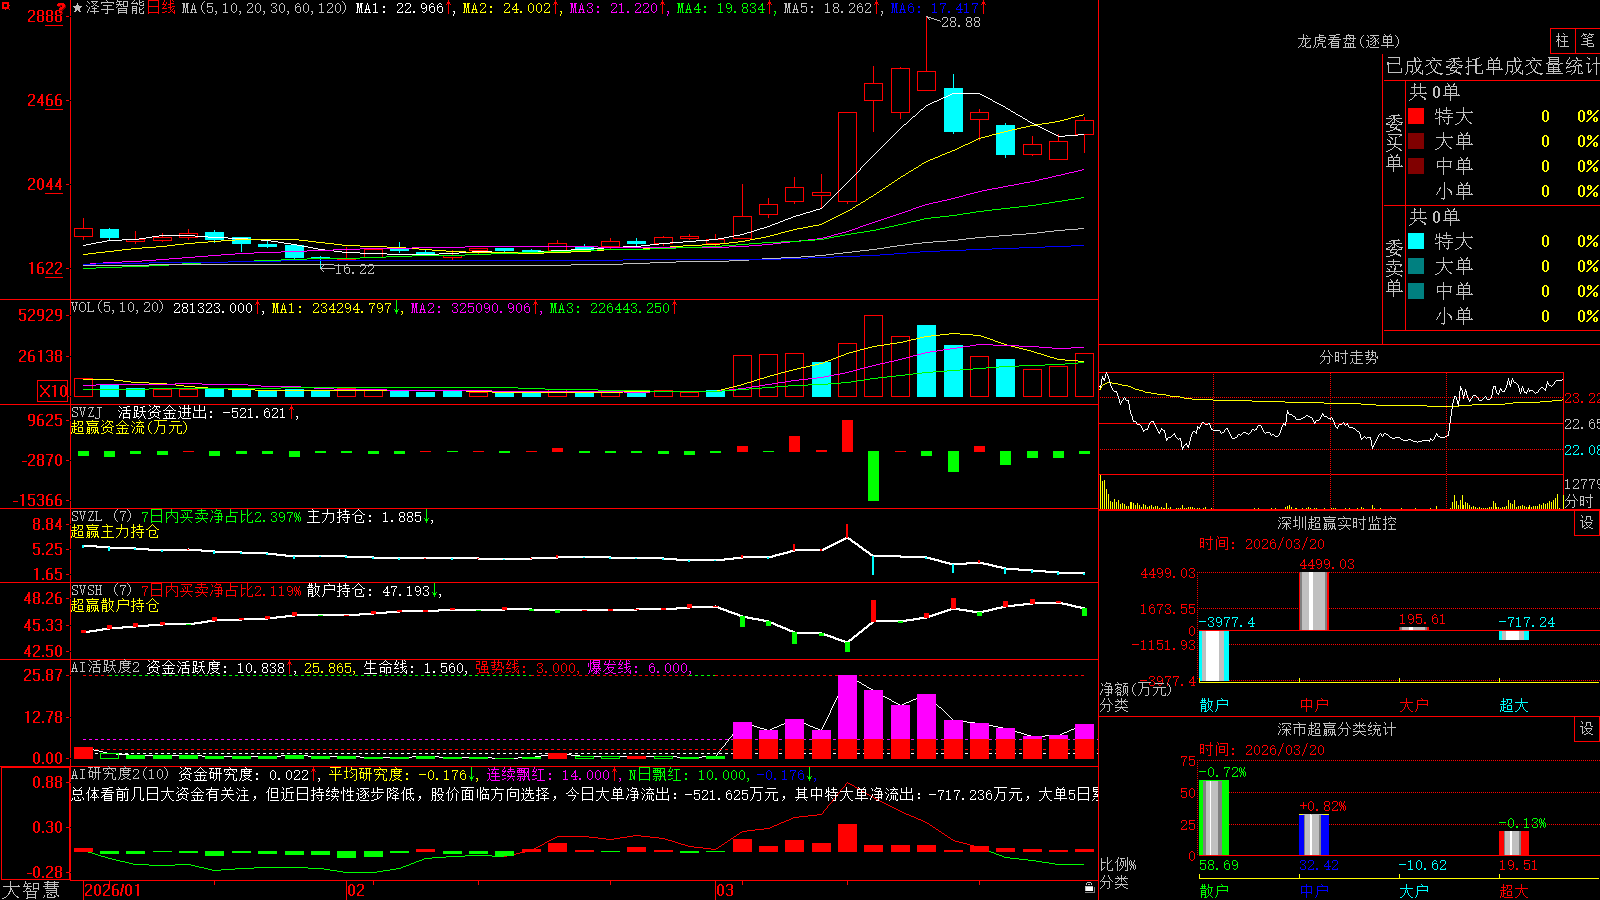The image size is (1600, 900).
Task: Click the tallest magenta bar in AI活跃度2 chart
Action: tap(847, 716)
